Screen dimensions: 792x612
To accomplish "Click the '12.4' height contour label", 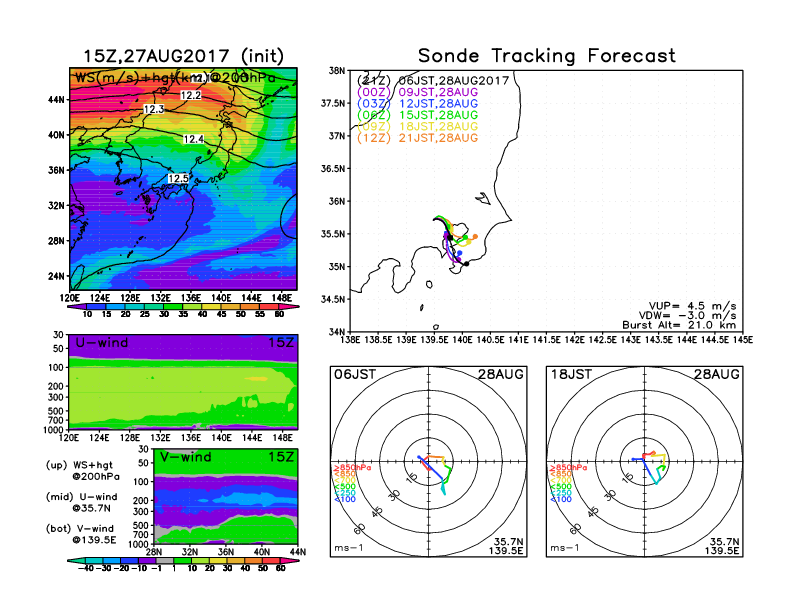I will tap(193, 139).
